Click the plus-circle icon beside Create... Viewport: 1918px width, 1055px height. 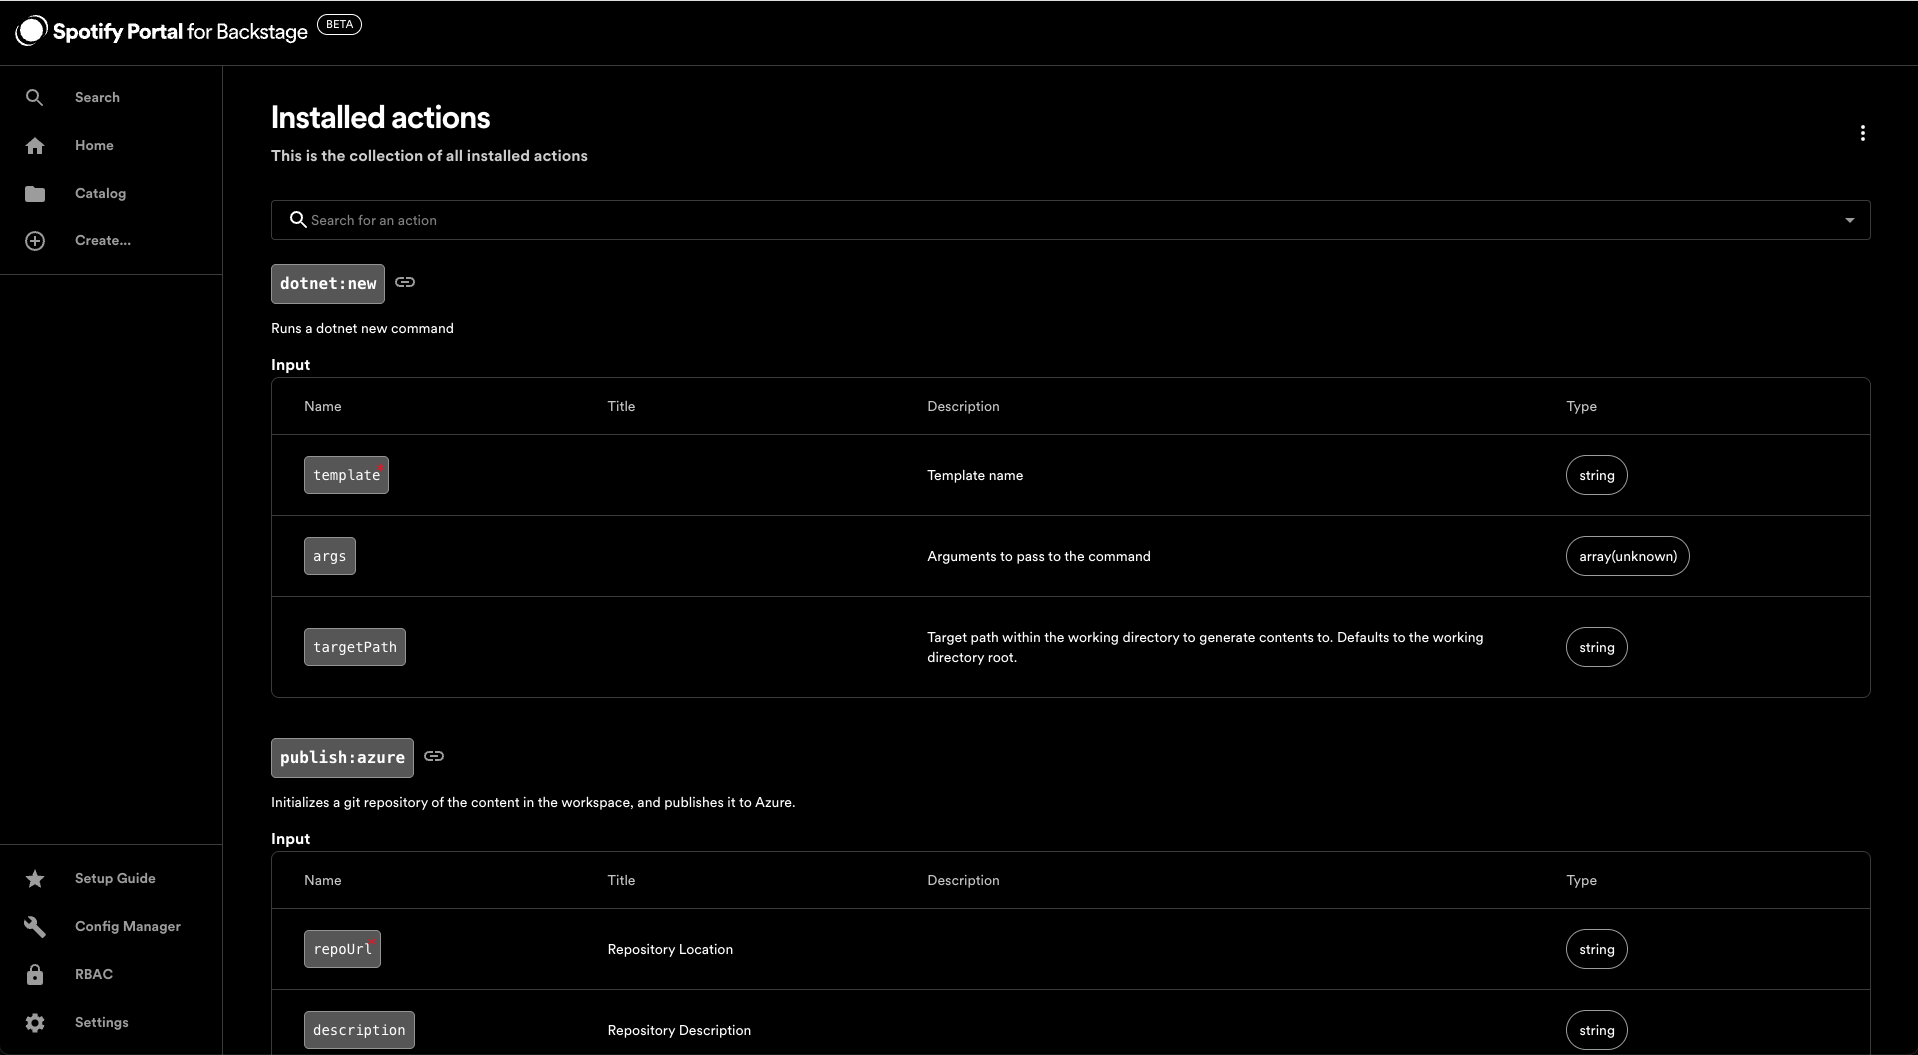35,241
